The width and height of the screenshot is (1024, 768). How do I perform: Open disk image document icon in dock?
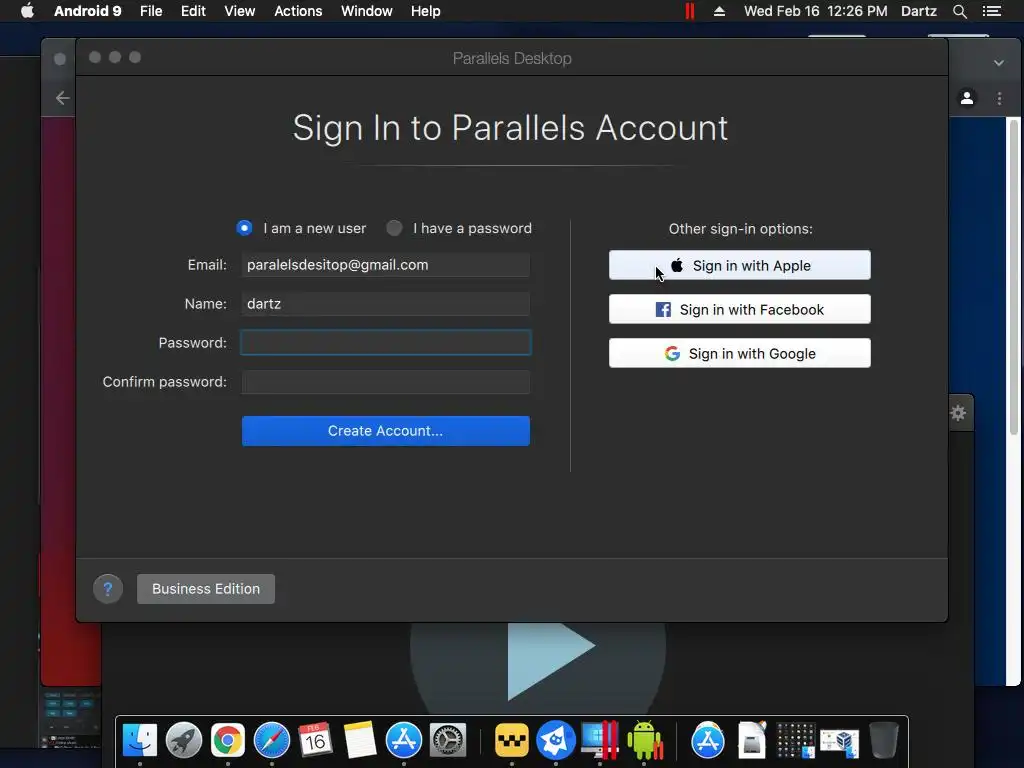point(752,741)
